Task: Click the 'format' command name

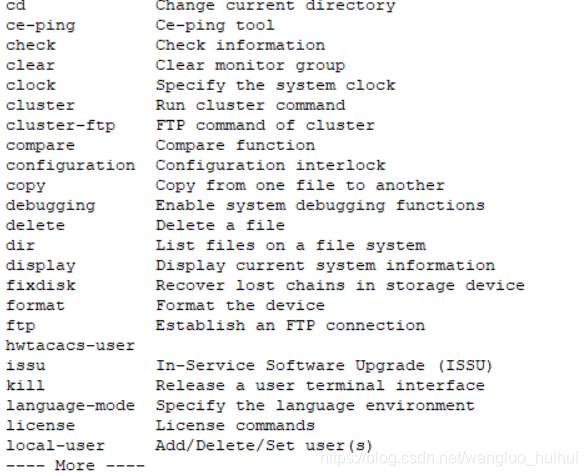Action: pyautogui.click(x=36, y=306)
